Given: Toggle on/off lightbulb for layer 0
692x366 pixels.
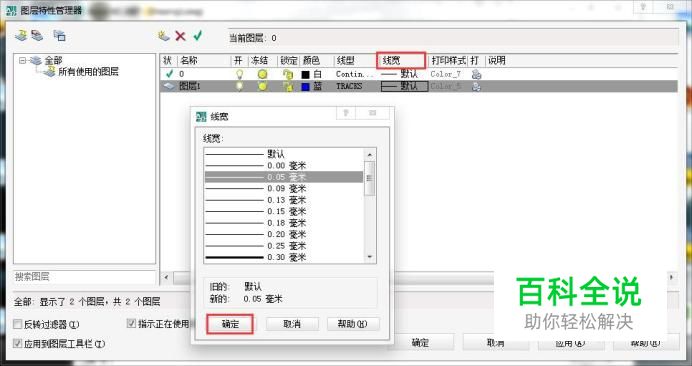Looking at the screenshot, I should point(239,74).
